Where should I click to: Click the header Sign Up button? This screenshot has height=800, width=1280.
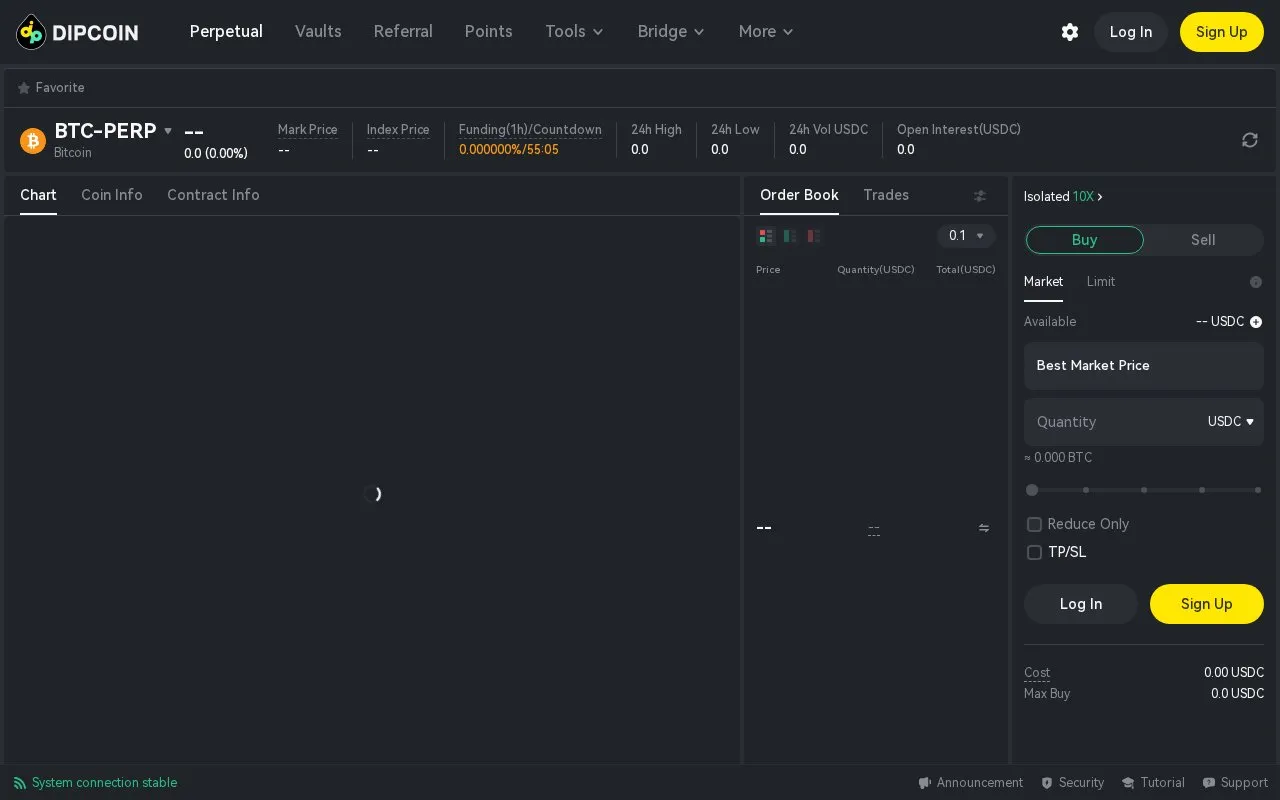coord(1222,32)
